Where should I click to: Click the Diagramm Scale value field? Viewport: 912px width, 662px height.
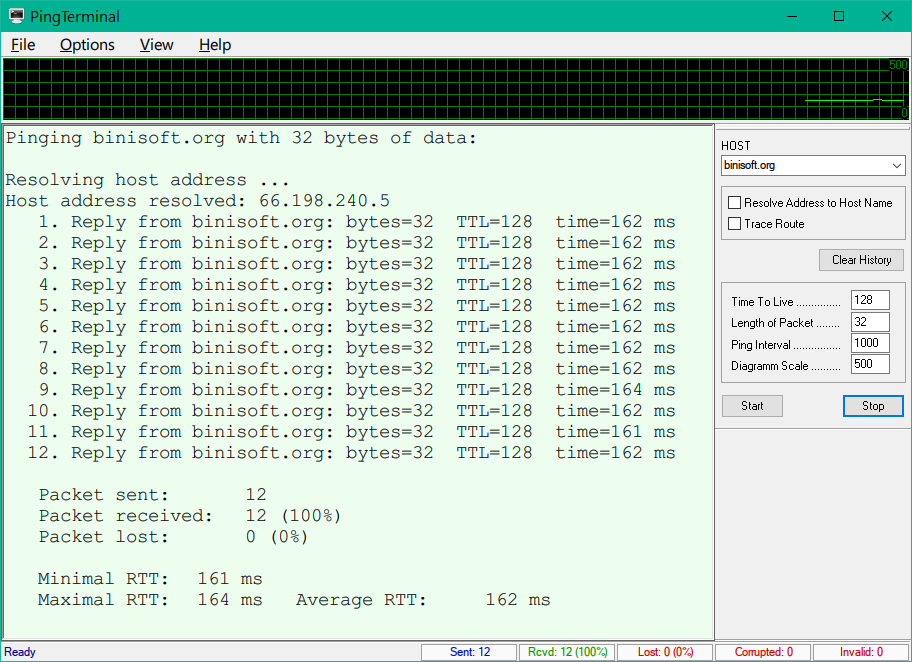point(870,364)
